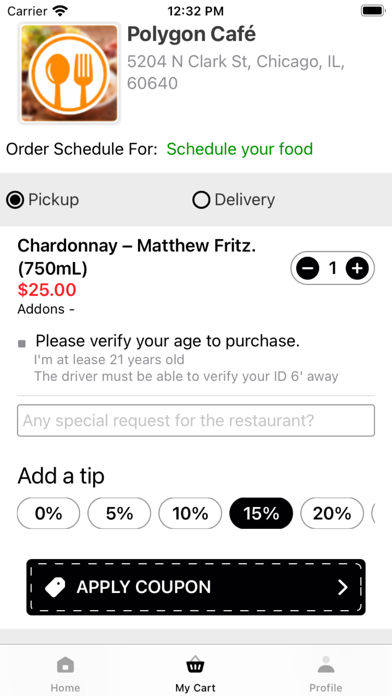
Task: Decrease Chardonnay quantity with minus icon
Action: coord(308,268)
